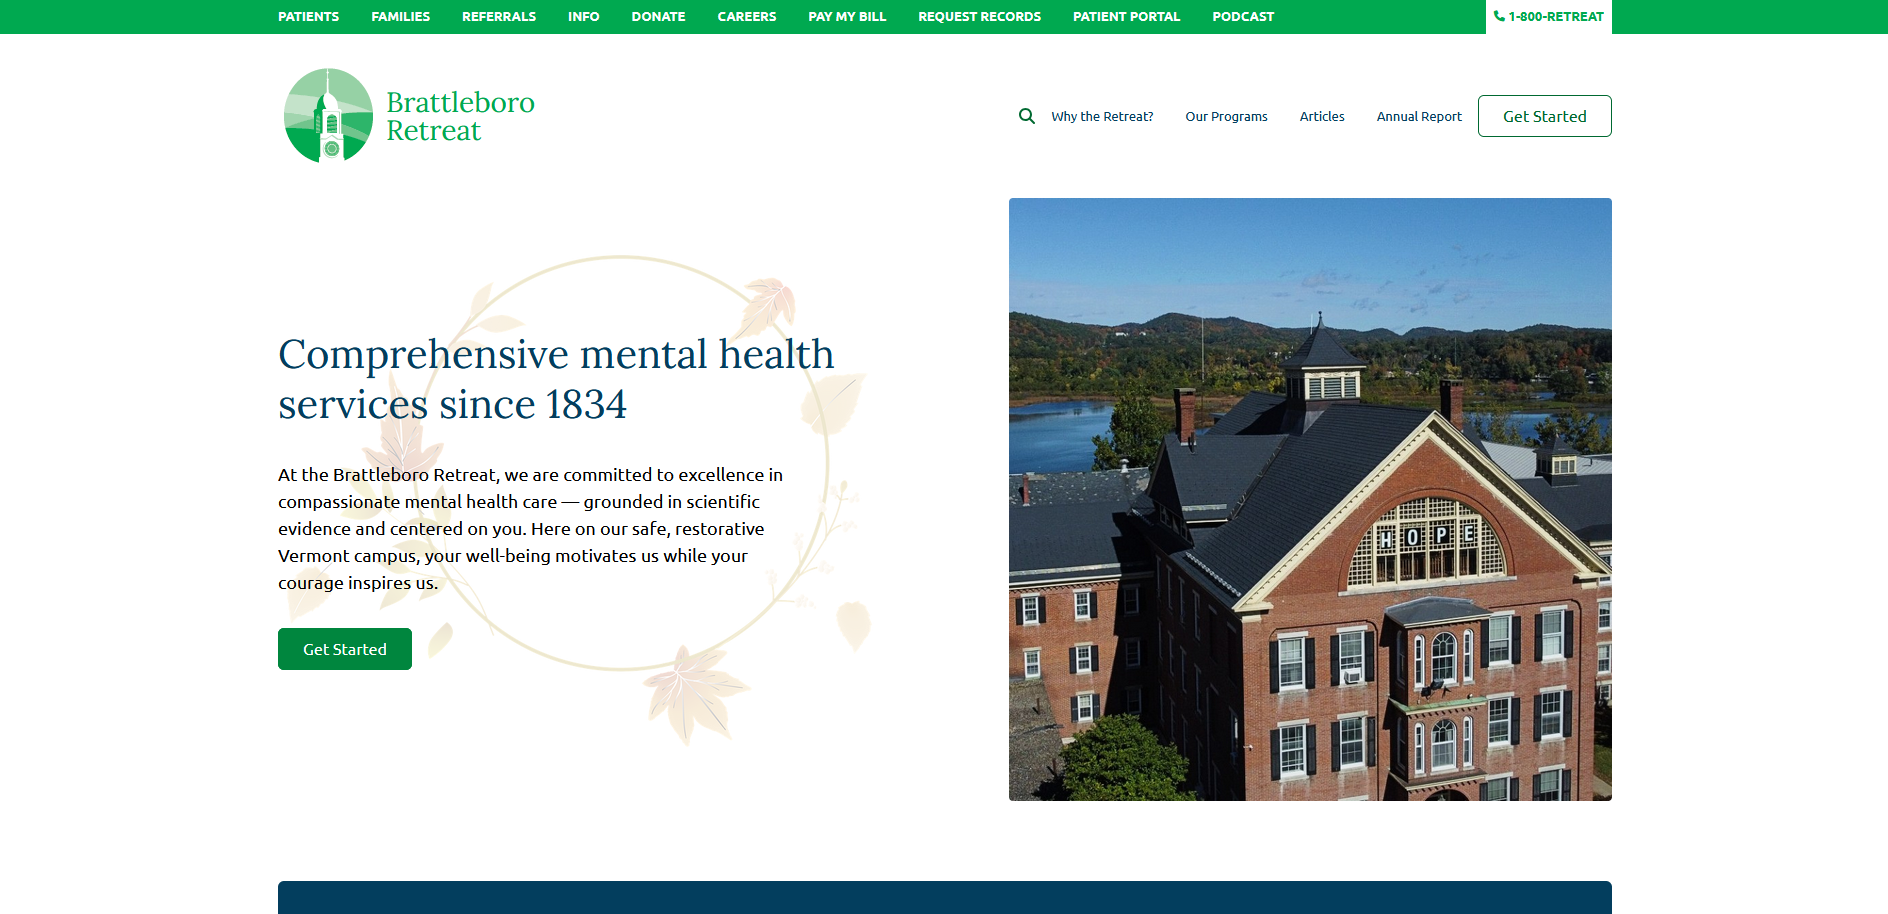Image resolution: width=1888 pixels, height=914 pixels.
Task: Click the aerial campus building photo
Action: [x=1310, y=499]
